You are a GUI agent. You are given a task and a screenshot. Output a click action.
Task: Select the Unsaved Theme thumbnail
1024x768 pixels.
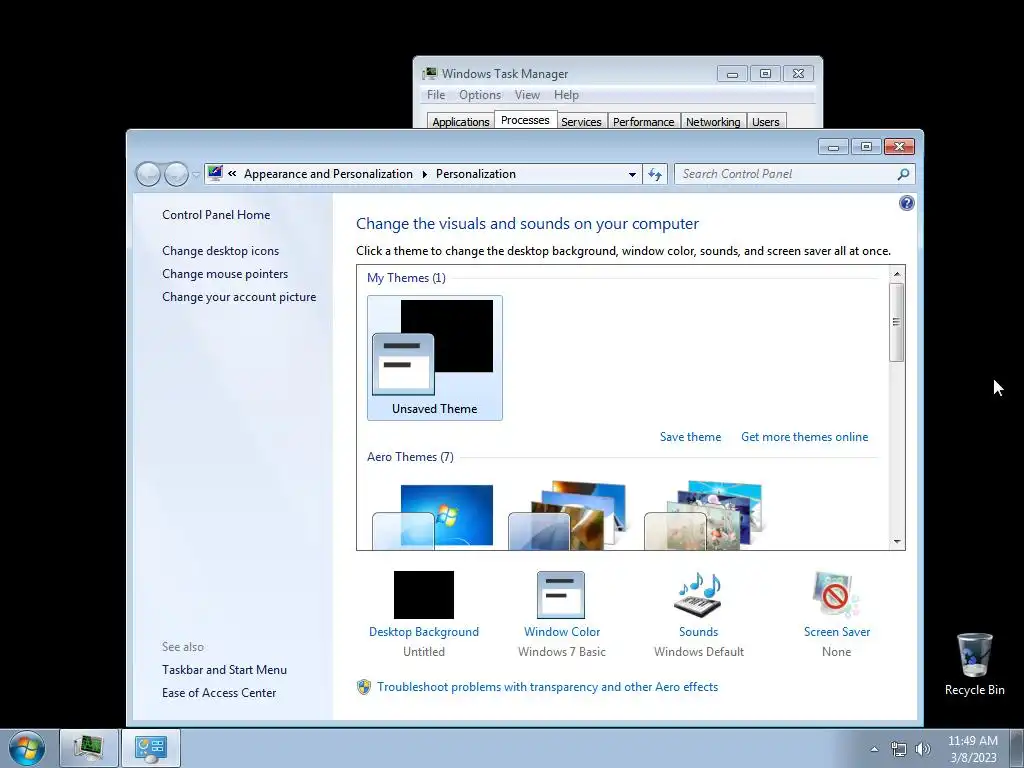point(435,358)
